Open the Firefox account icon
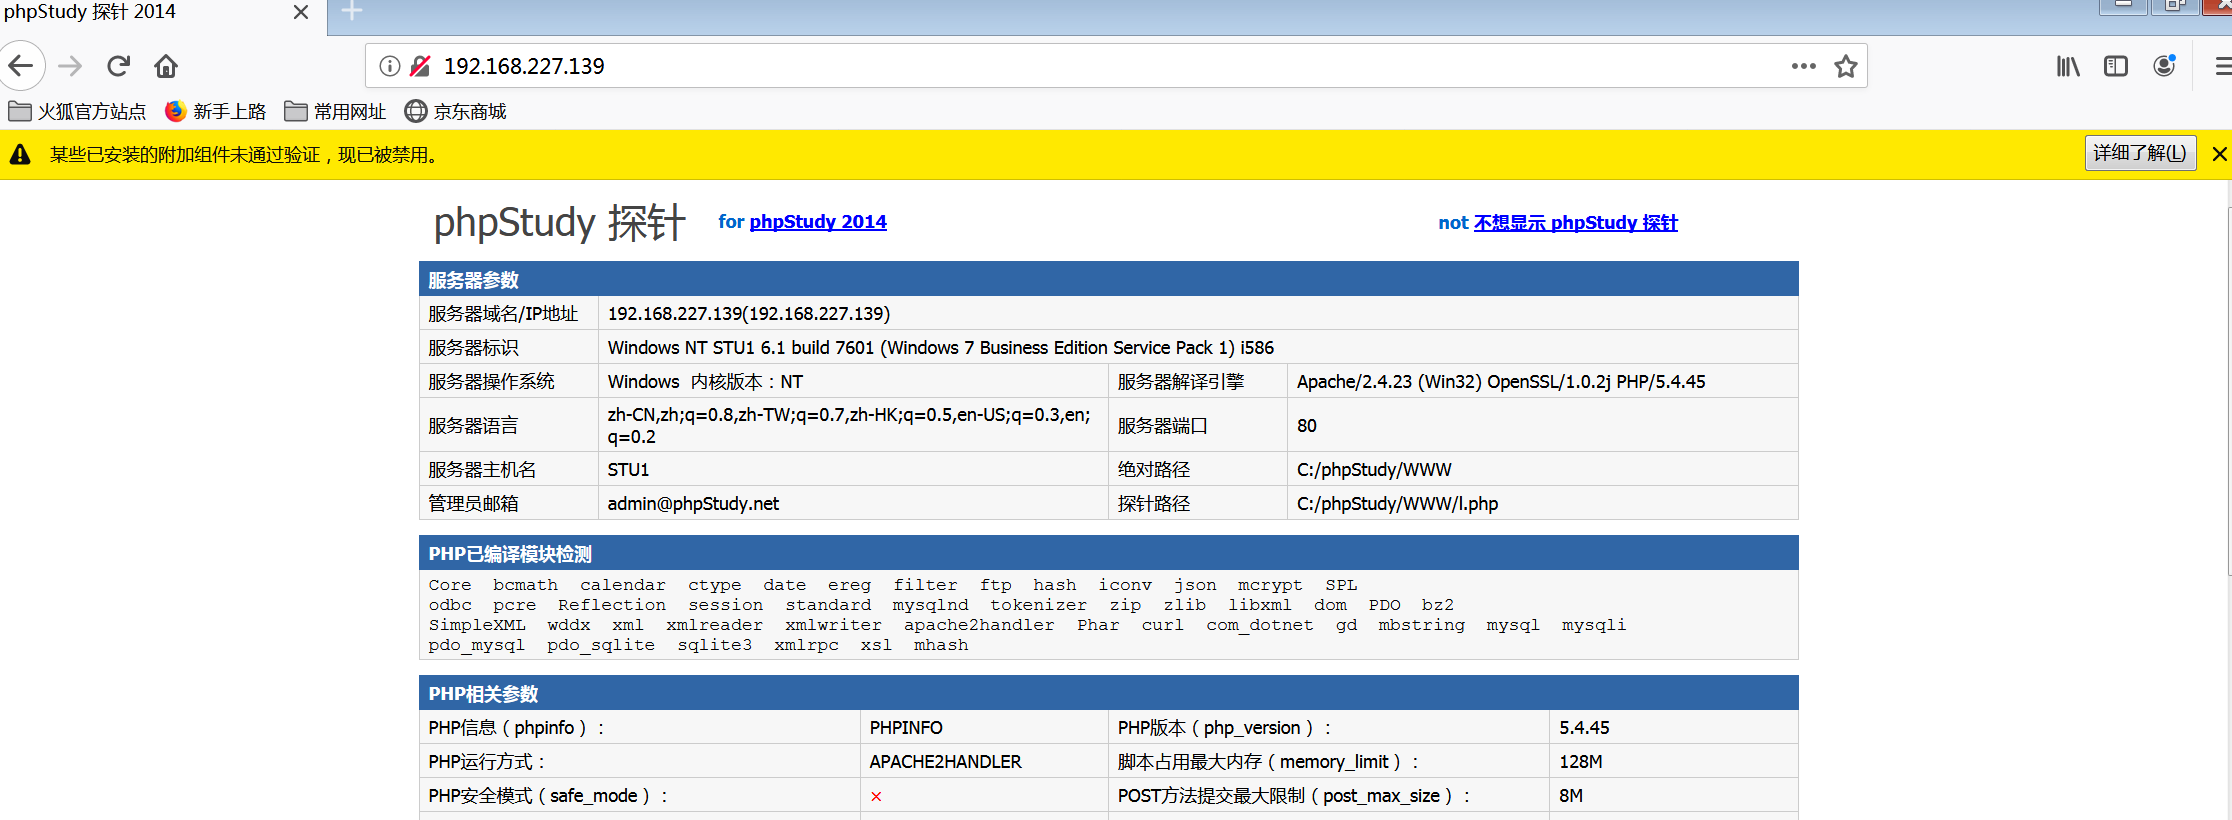This screenshot has width=2232, height=820. click(x=2164, y=66)
